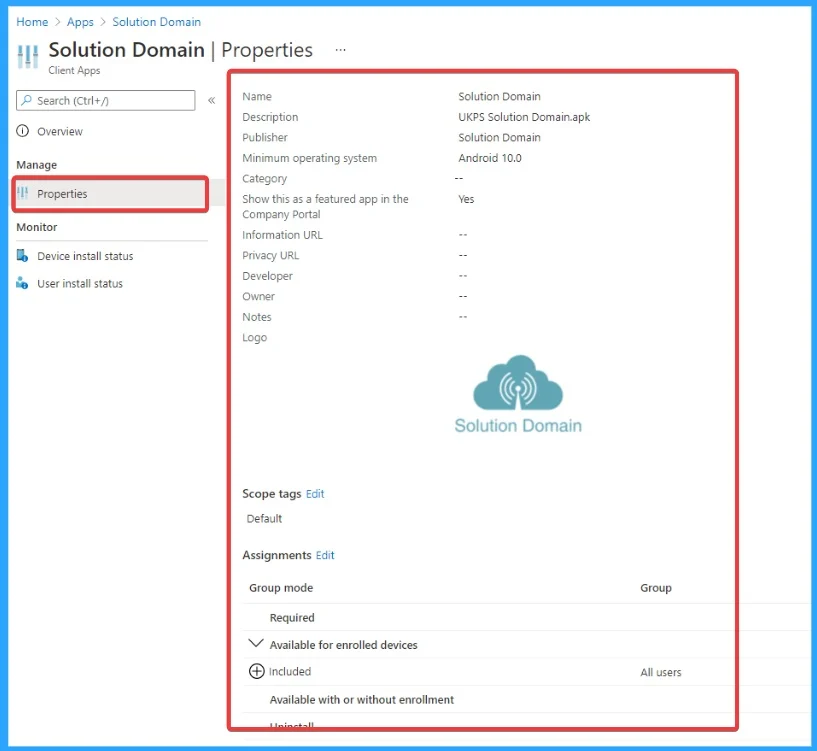
Task: Open the Overview menu item
Action: 59,131
